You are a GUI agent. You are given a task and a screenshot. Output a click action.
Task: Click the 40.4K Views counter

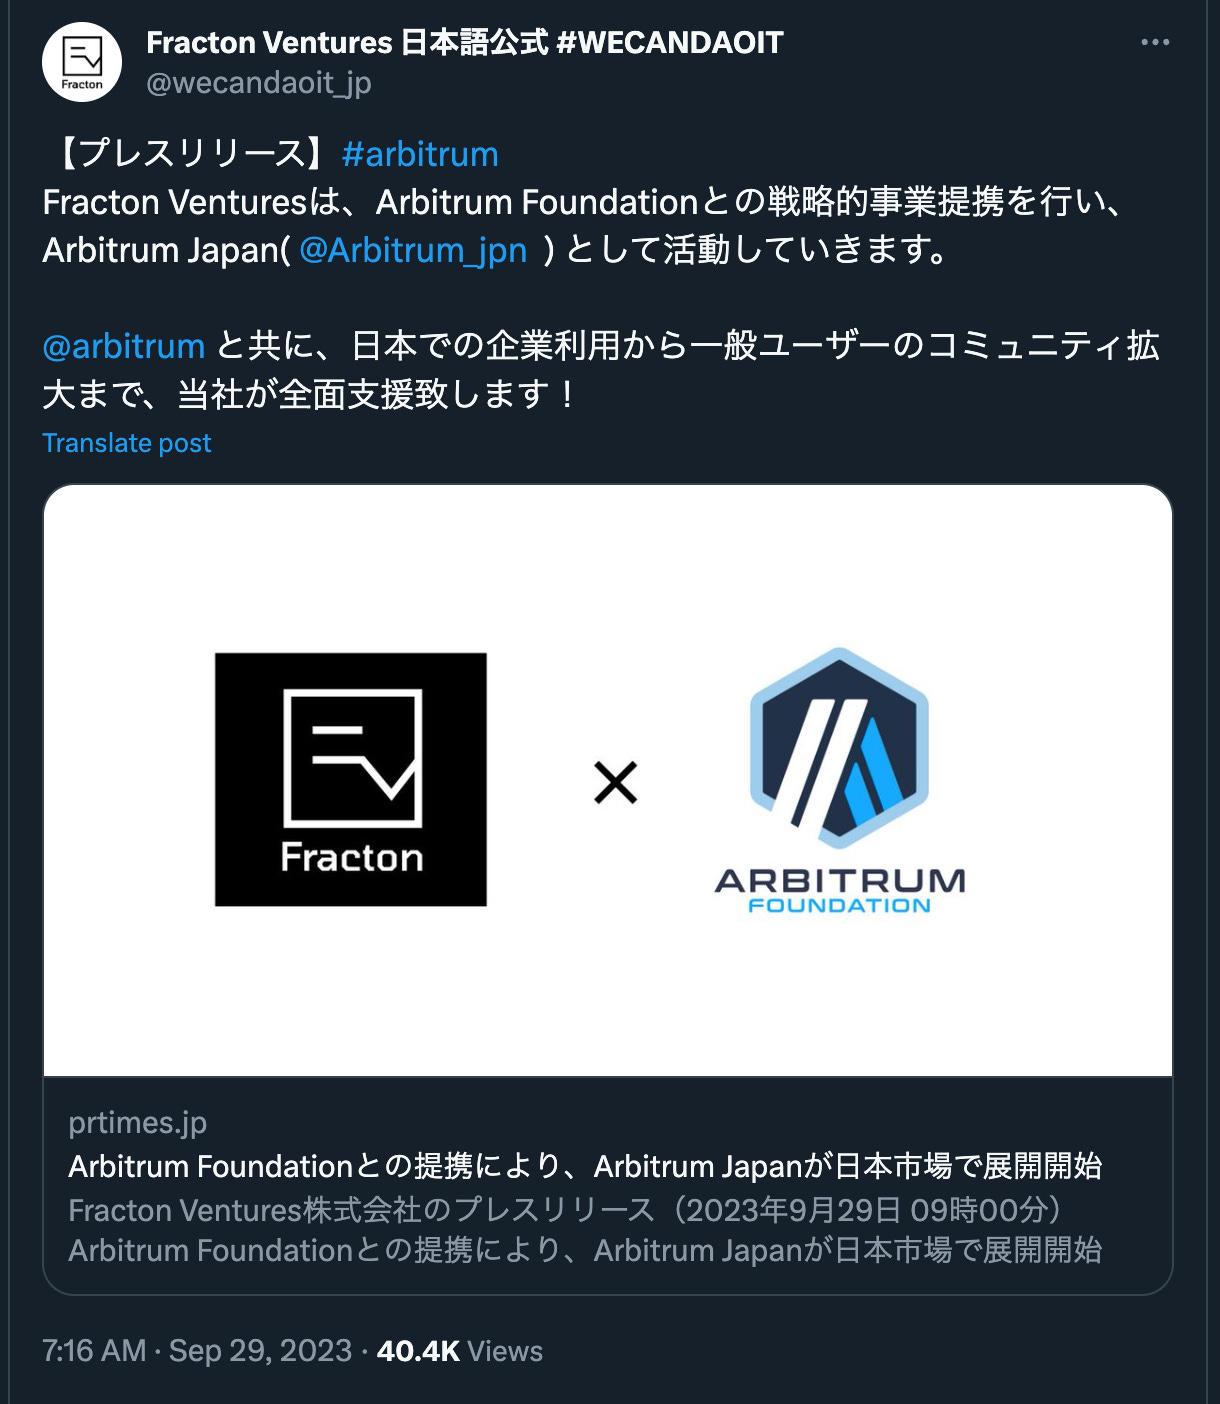(x=460, y=1351)
